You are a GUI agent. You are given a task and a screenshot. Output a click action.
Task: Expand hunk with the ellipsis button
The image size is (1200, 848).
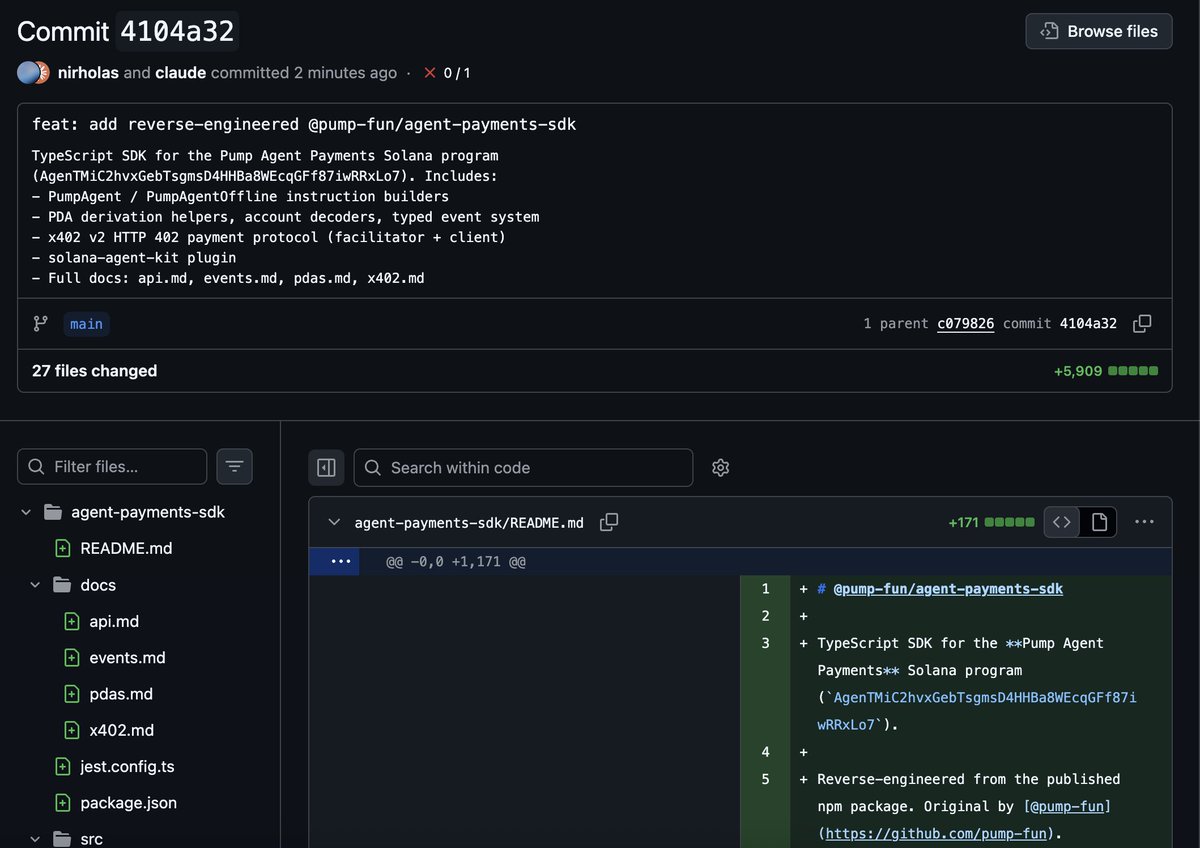point(340,561)
